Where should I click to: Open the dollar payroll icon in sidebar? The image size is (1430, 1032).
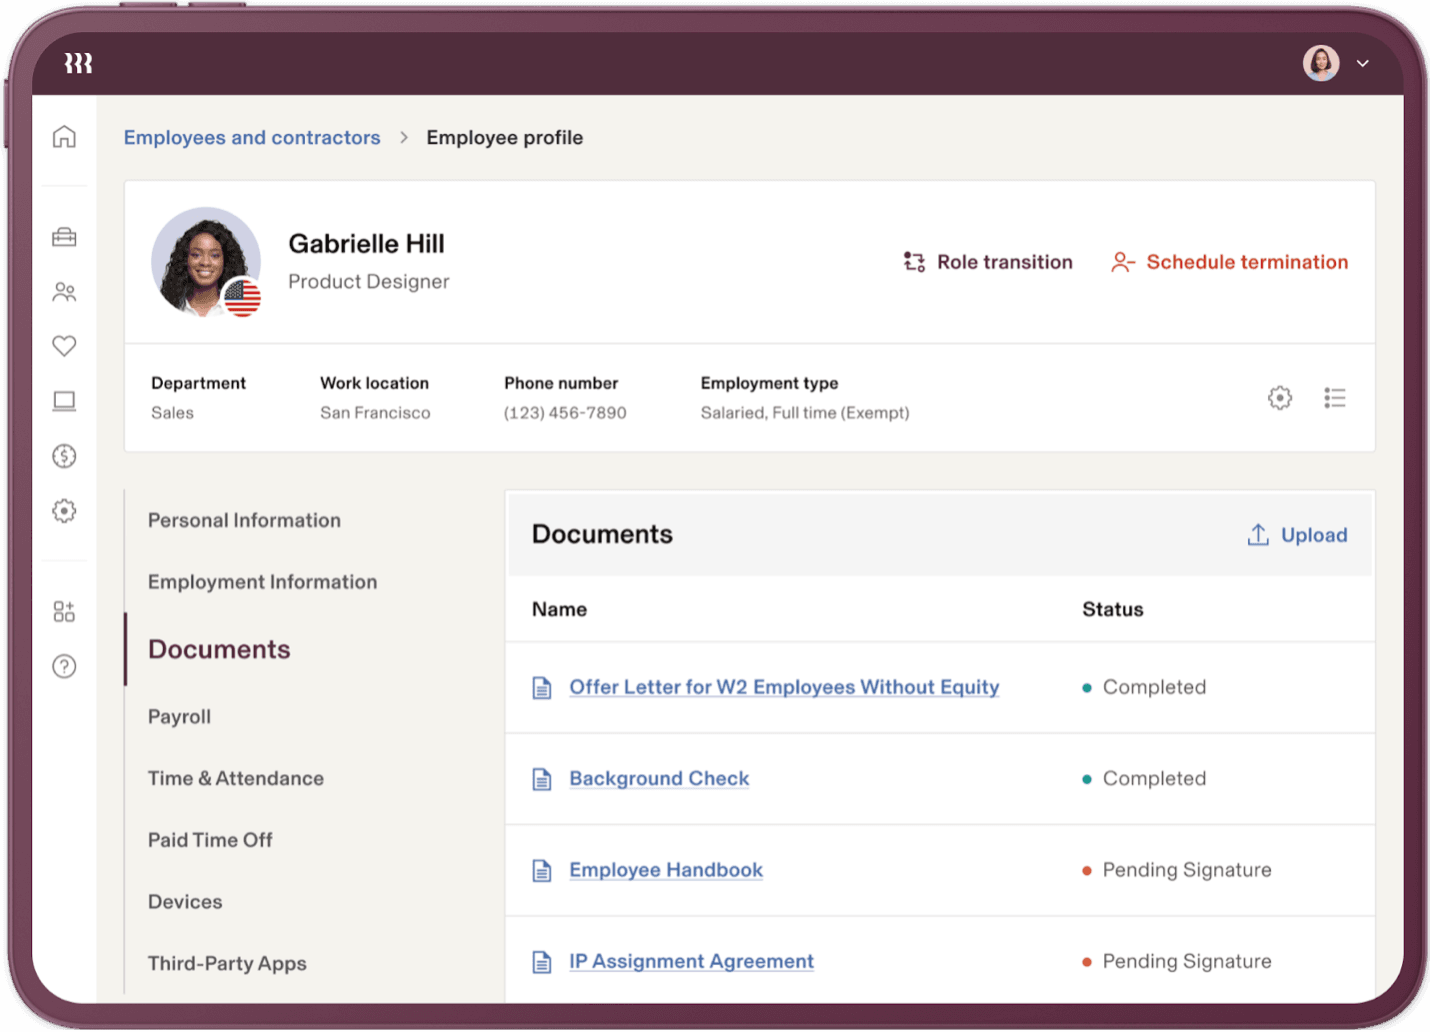pyautogui.click(x=63, y=455)
